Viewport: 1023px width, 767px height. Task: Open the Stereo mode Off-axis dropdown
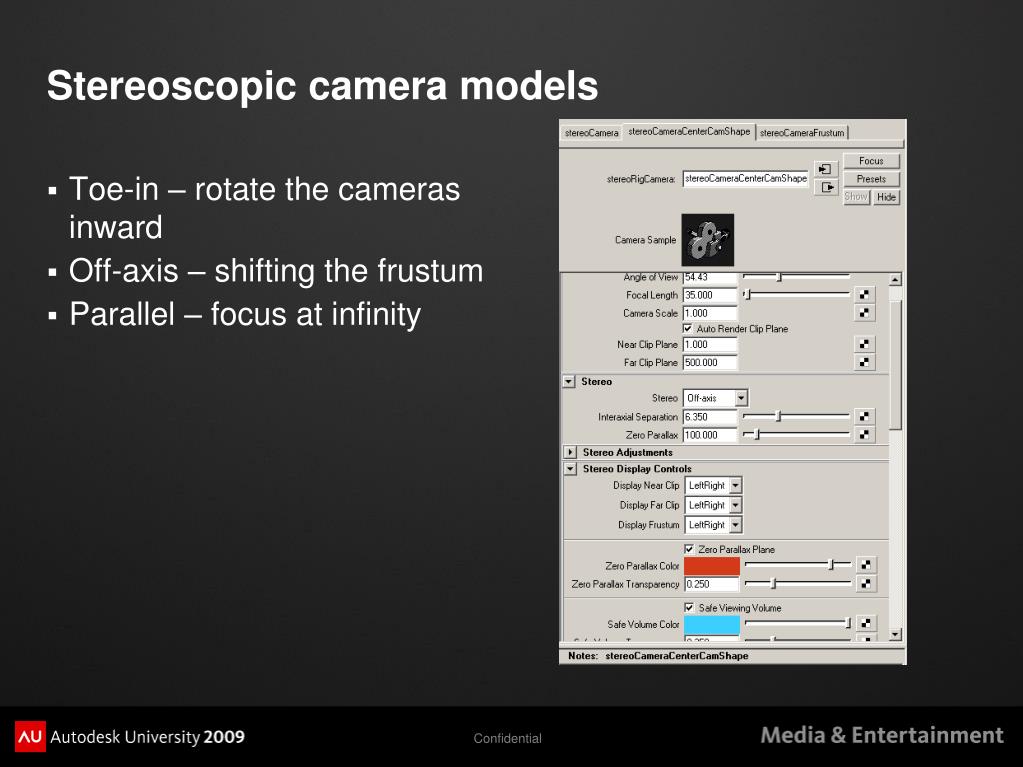(716, 398)
